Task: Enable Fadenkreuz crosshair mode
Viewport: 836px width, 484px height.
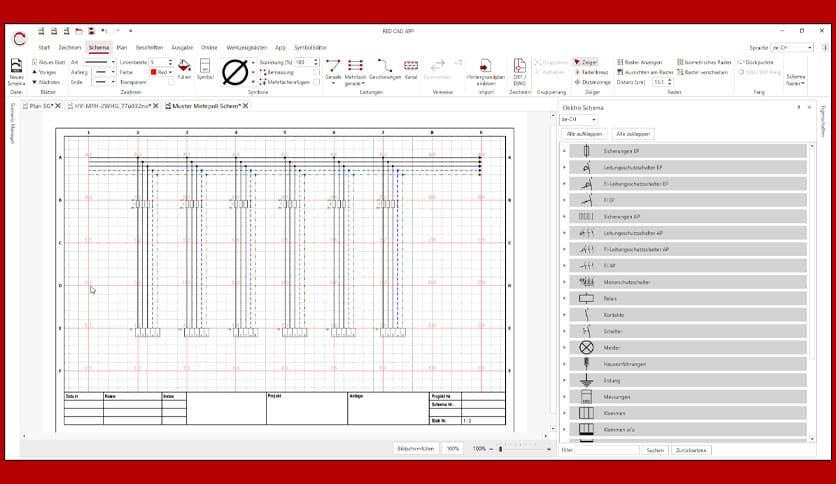Action: (591, 72)
